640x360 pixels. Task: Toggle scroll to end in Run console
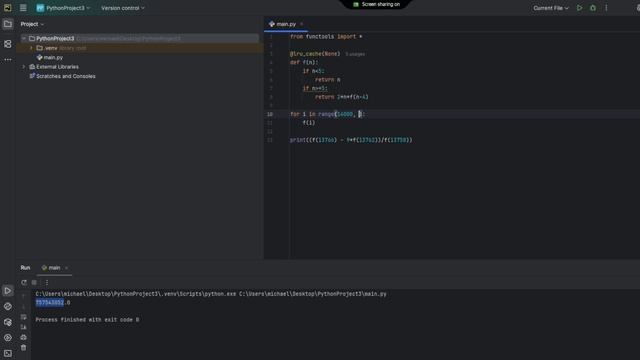[x=24, y=327]
